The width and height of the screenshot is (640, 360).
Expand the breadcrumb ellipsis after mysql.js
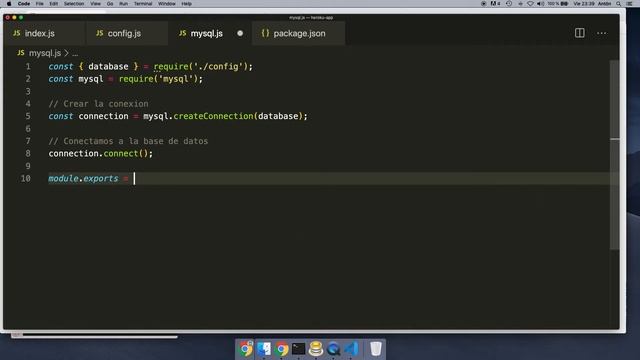point(75,53)
